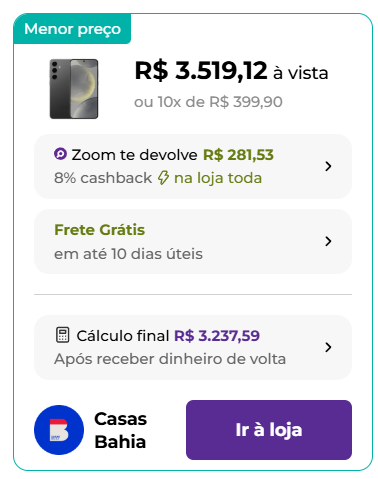Screen dimensions: 378x479
Task: Click em até 10 dias úteis text
Action: tap(128, 254)
